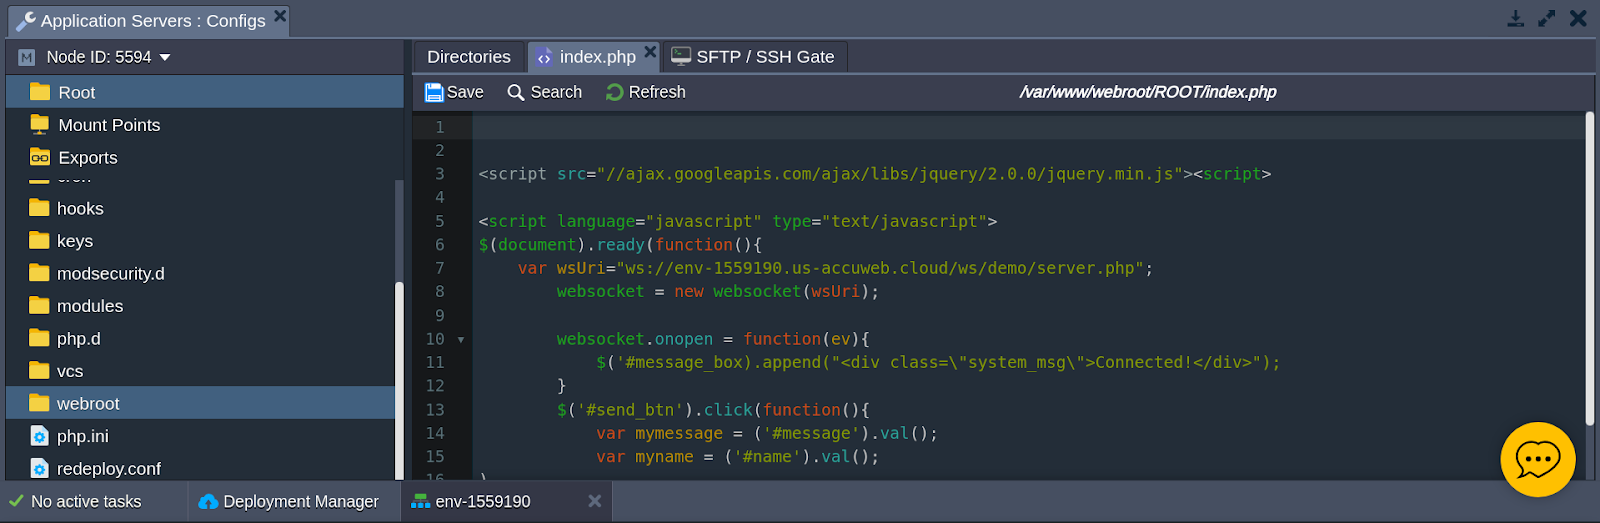Select the modsecurity.d folder
Screen dimensions: 1600x523
(110, 273)
